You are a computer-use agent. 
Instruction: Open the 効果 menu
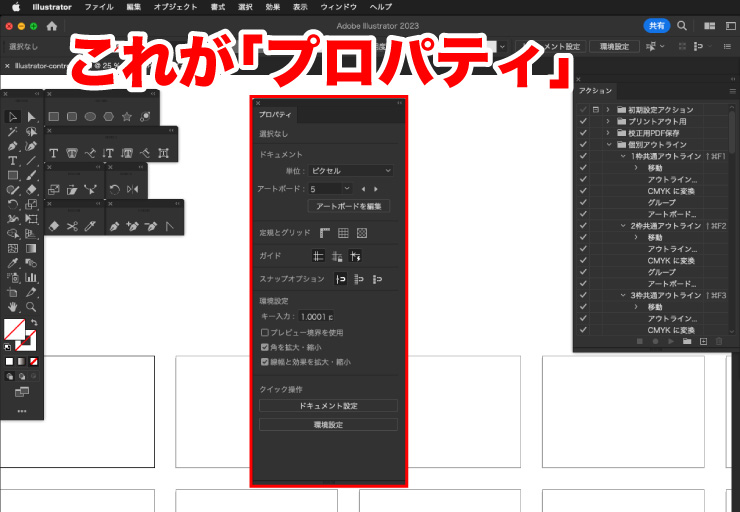point(273,7)
